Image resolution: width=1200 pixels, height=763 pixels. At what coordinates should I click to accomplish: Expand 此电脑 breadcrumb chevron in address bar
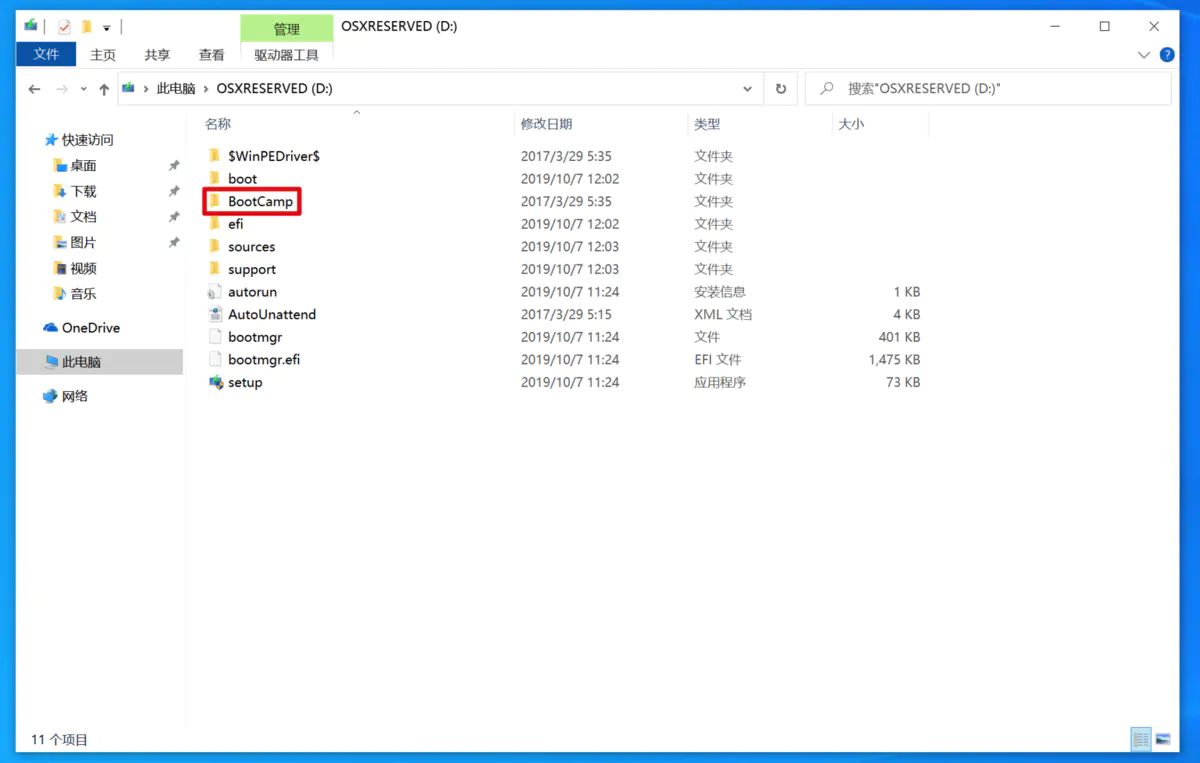[207, 89]
